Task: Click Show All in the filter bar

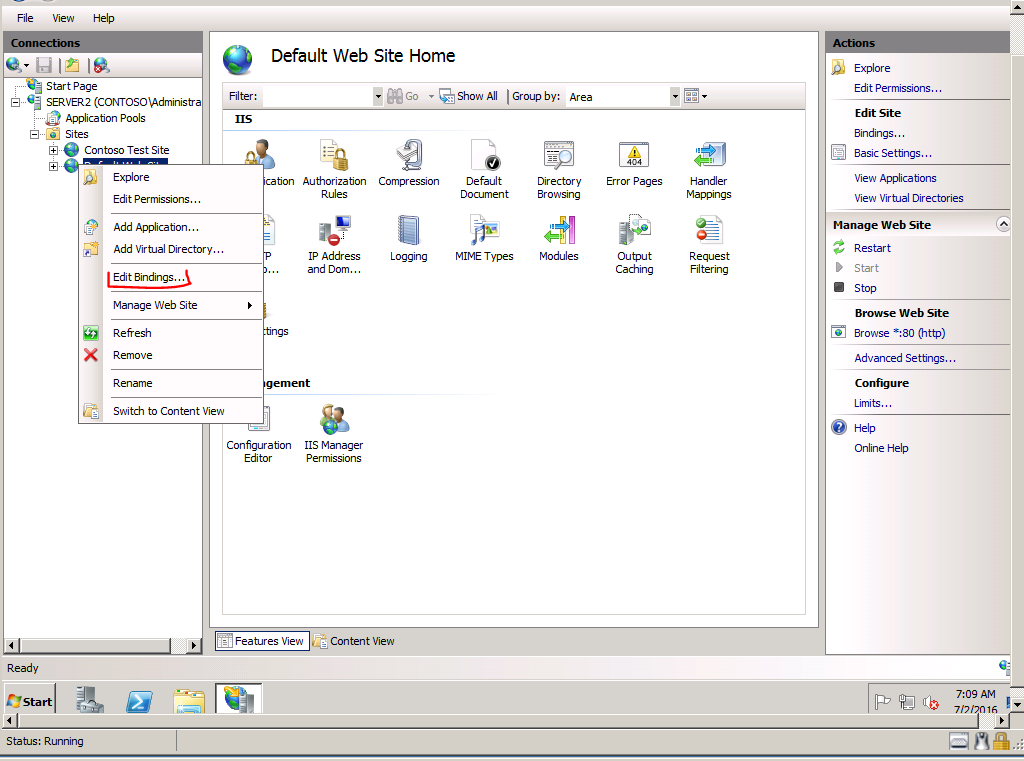Action: tap(468, 96)
